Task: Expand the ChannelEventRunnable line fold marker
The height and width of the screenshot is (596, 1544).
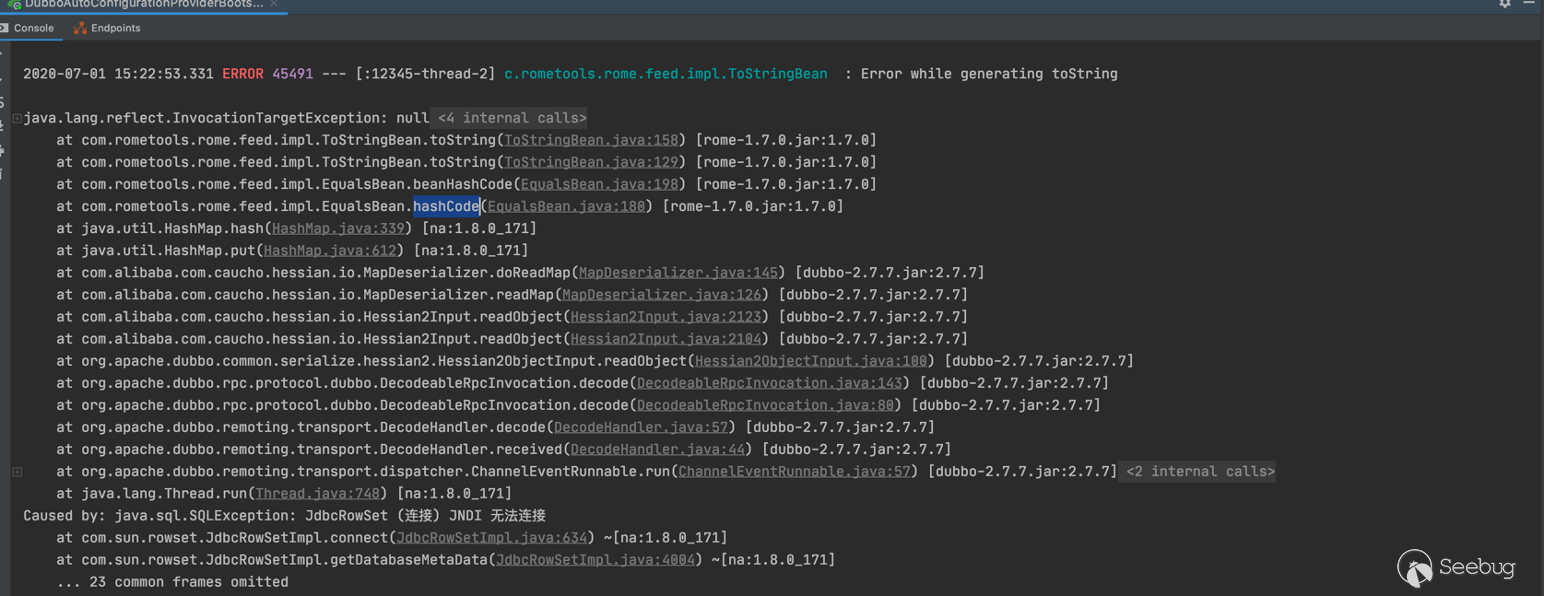Action: [x=17, y=472]
